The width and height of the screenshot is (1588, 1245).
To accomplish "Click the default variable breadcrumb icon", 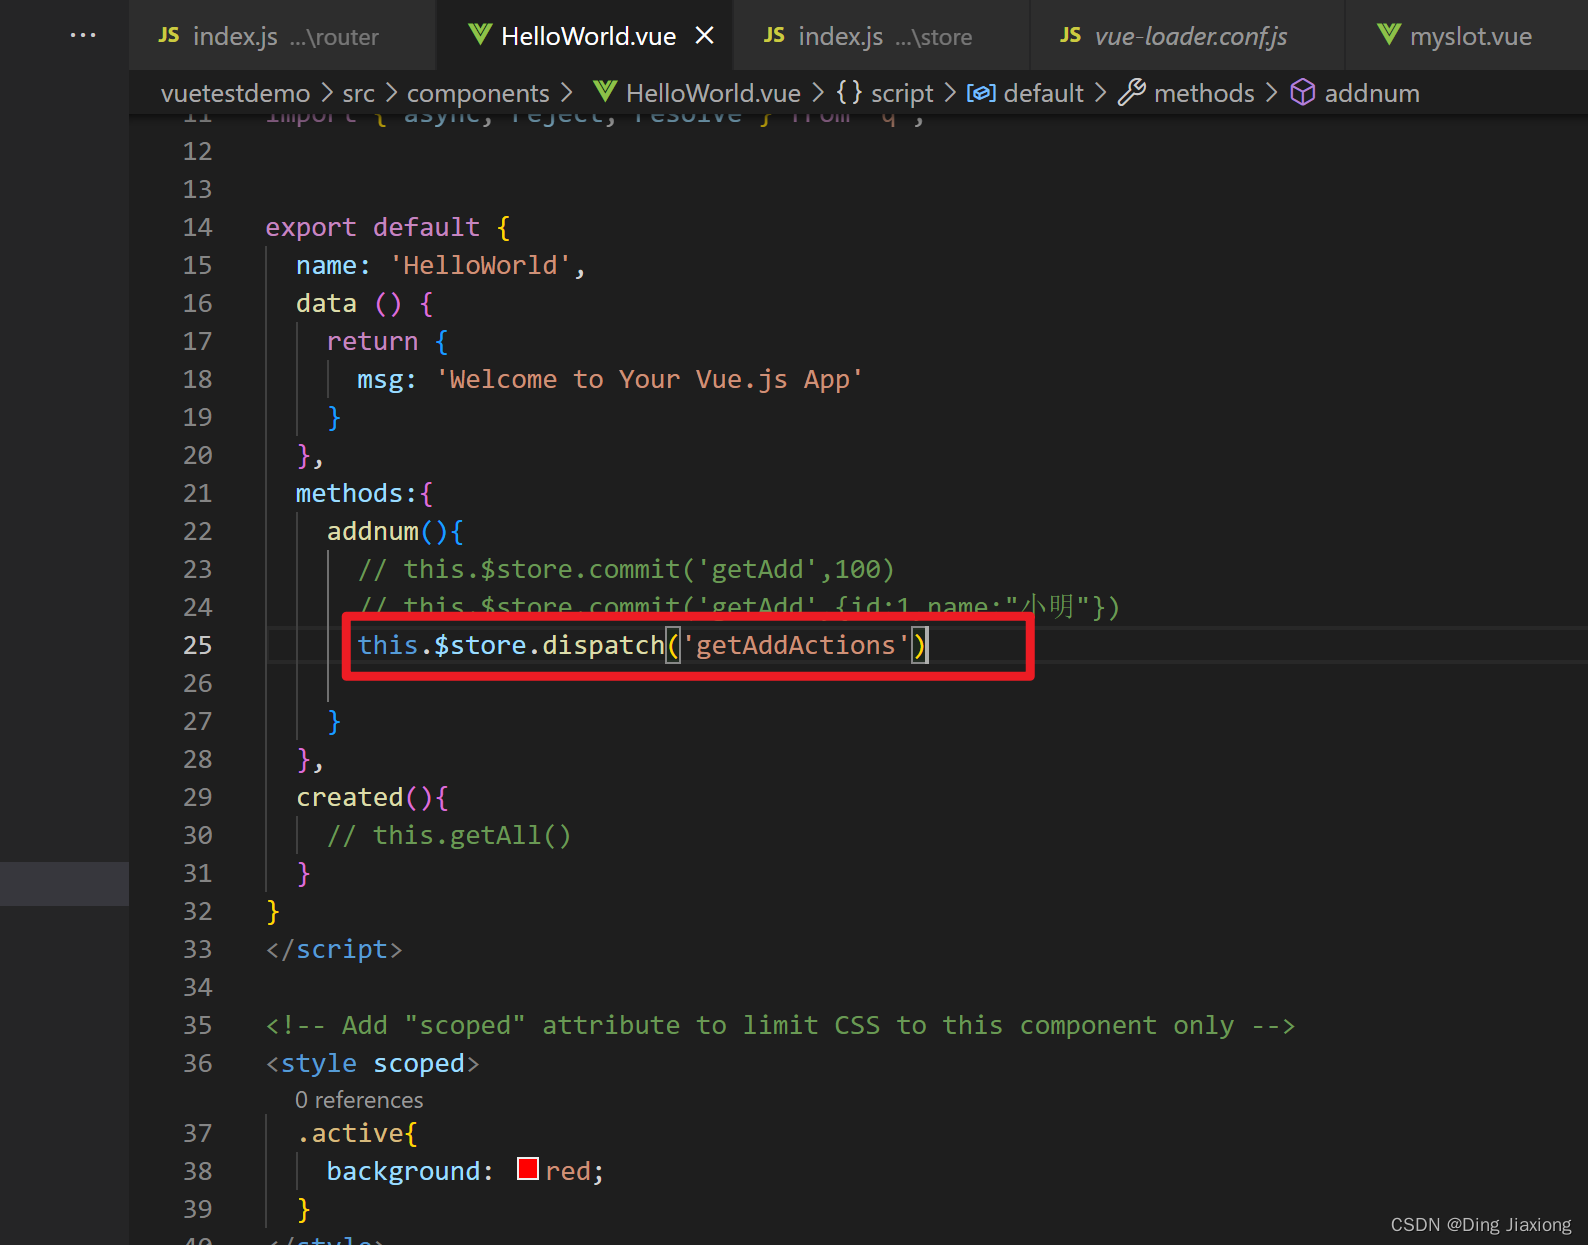I will (x=981, y=93).
